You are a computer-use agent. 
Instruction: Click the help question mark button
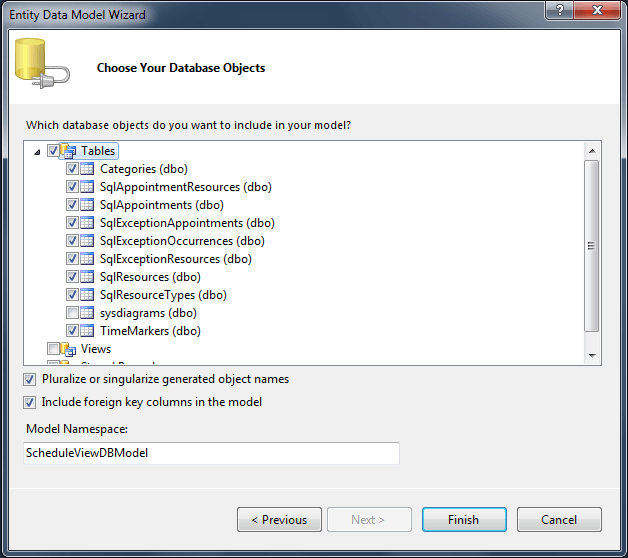click(x=560, y=10)
